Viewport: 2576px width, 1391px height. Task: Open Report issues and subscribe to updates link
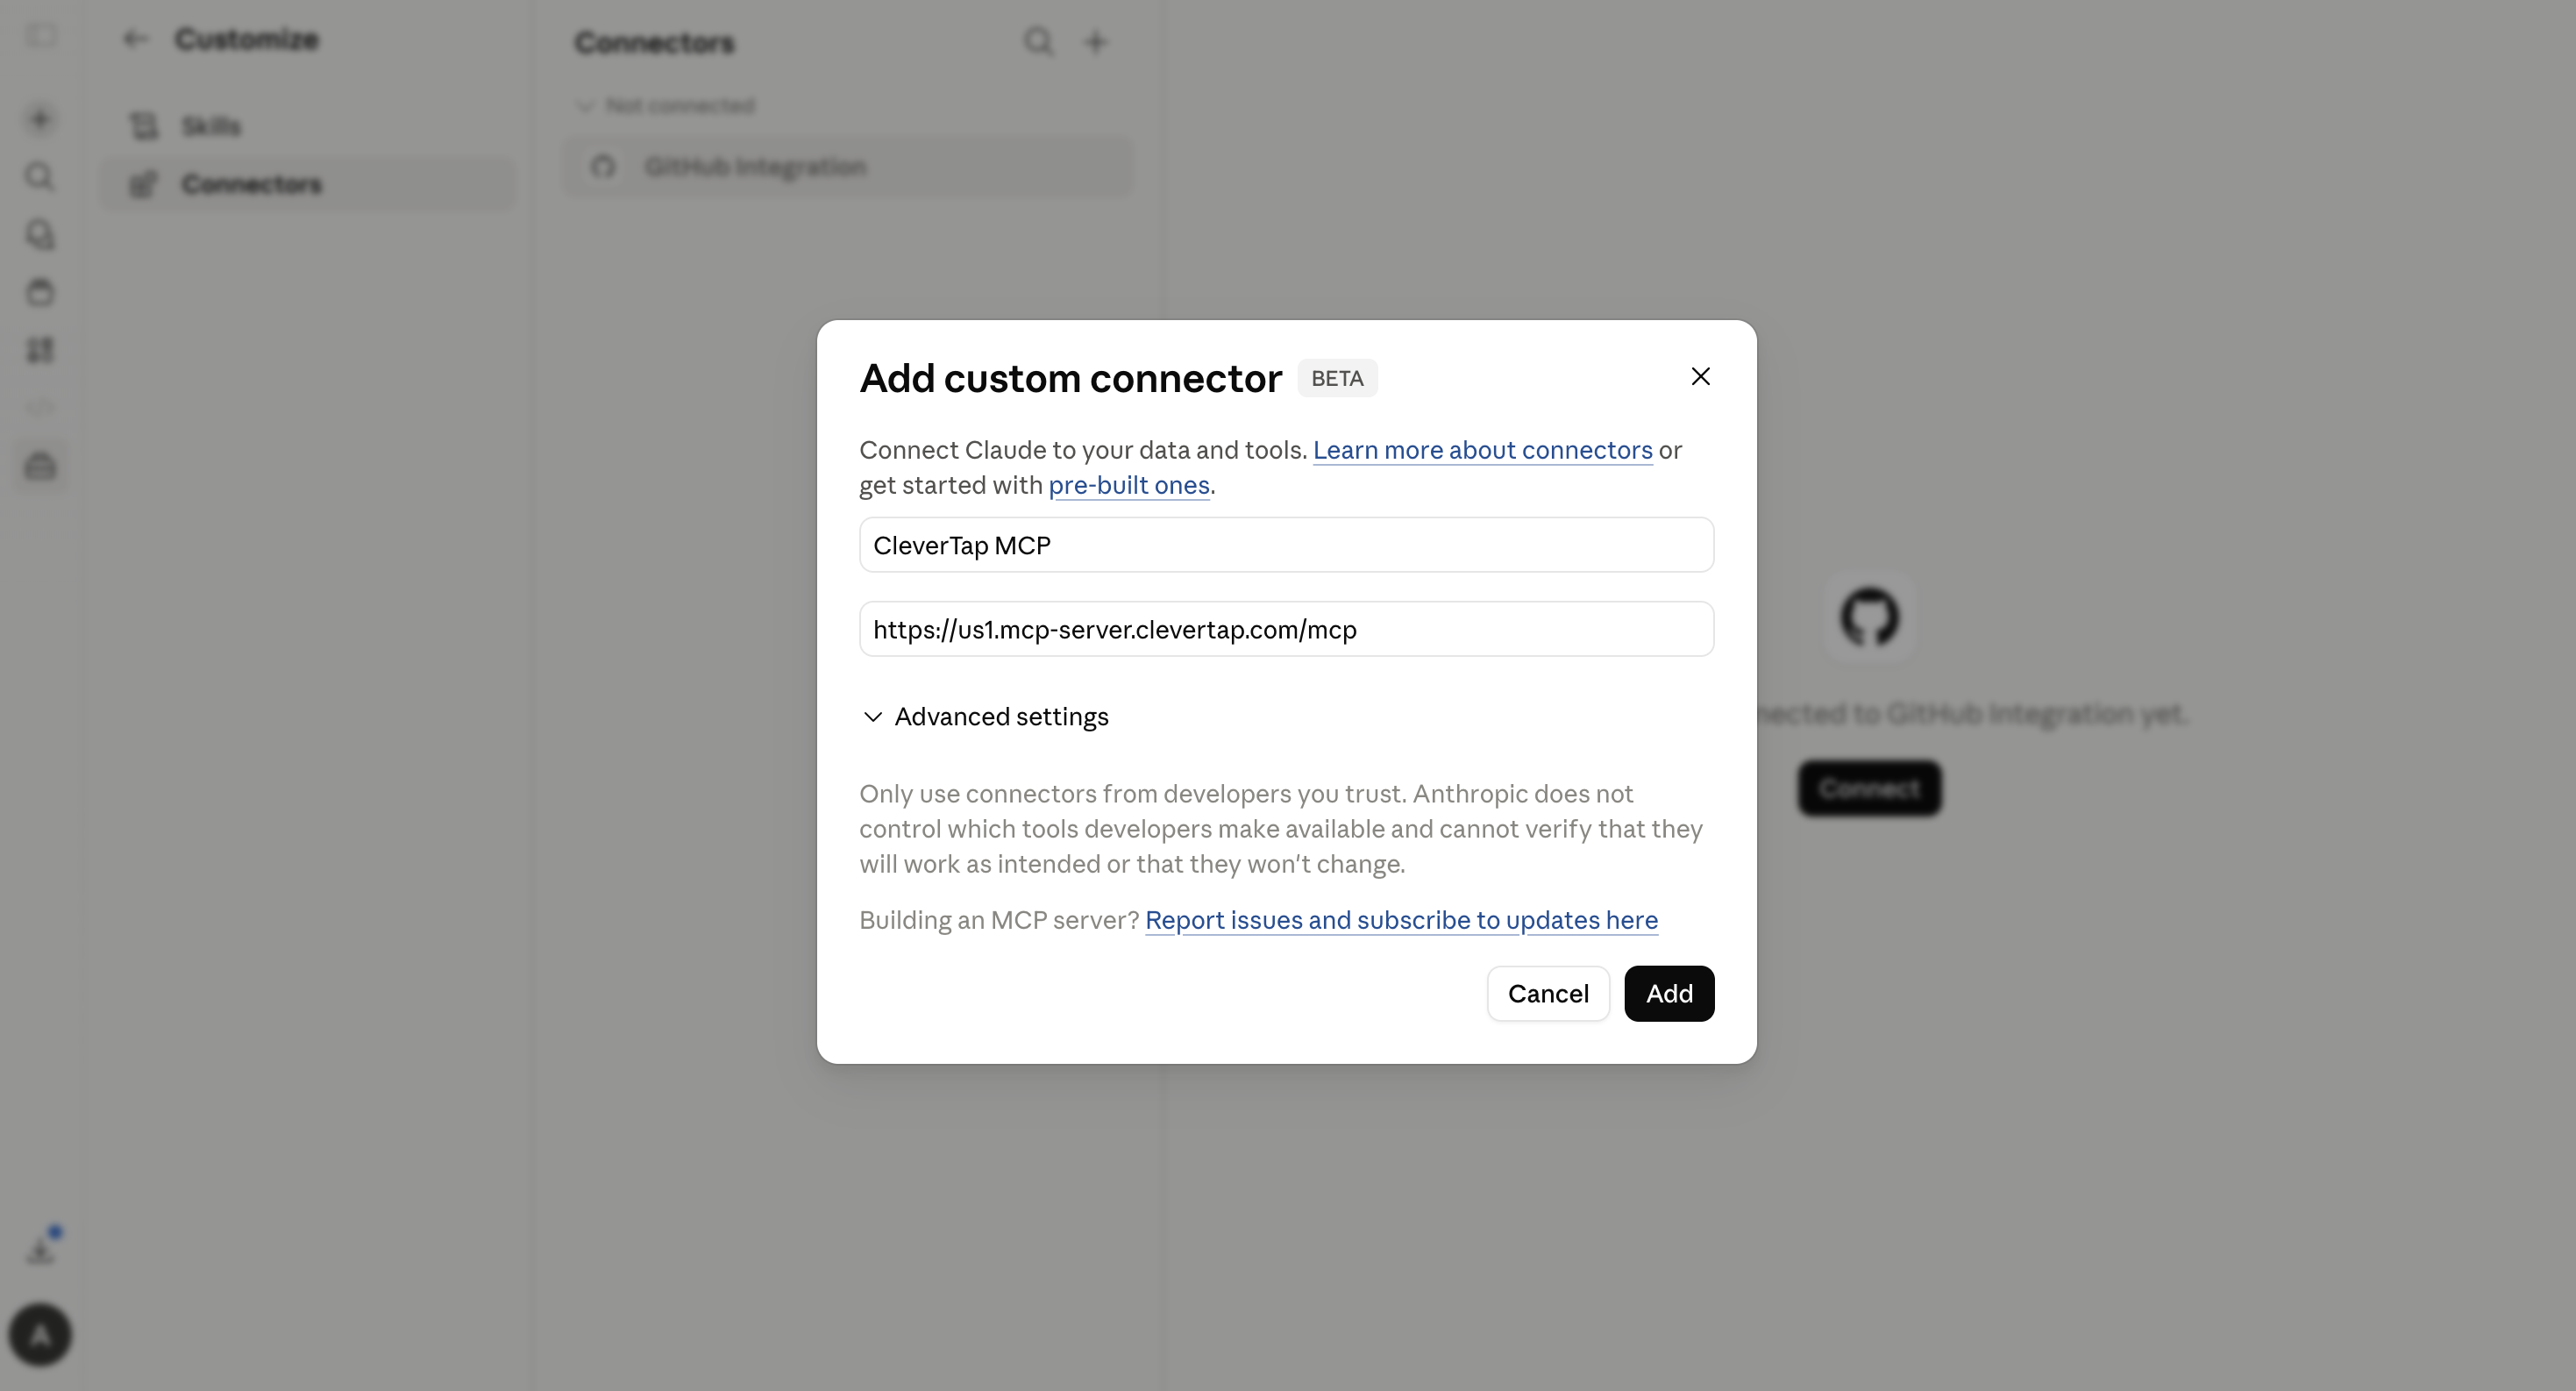pyautogui.click(x=1401, y=920)
